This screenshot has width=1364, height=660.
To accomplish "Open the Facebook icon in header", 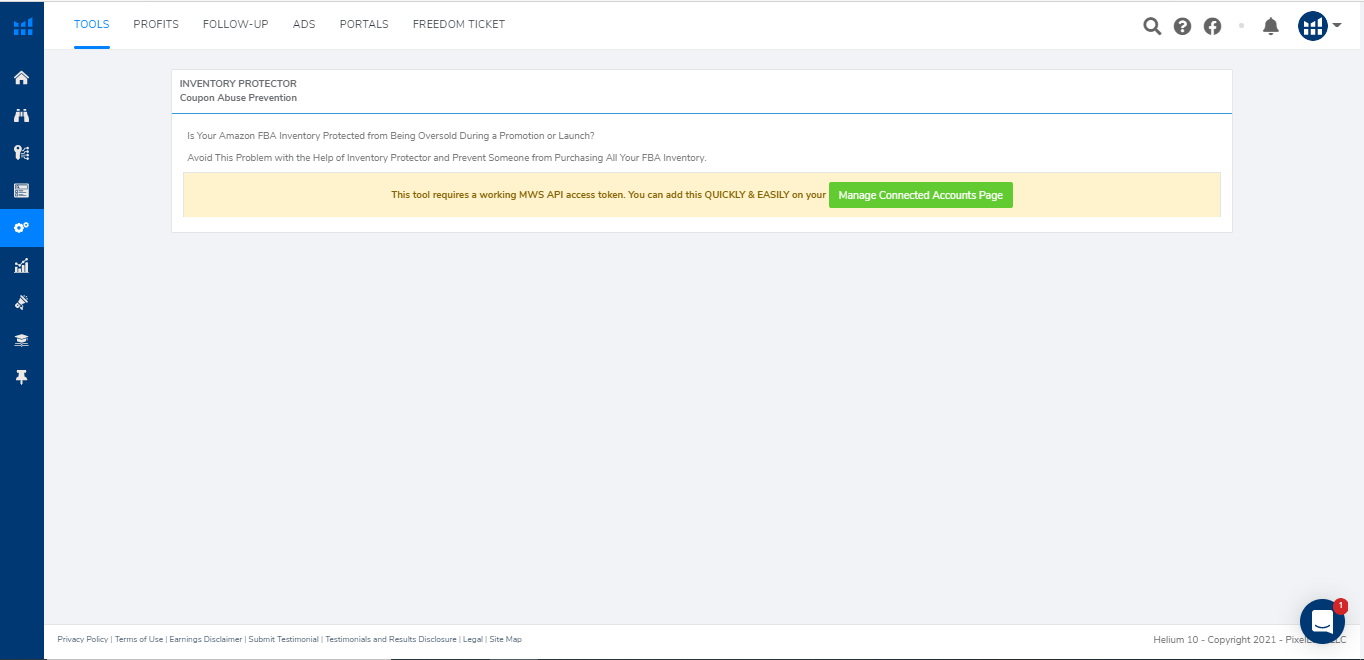I will [1212, 26].
